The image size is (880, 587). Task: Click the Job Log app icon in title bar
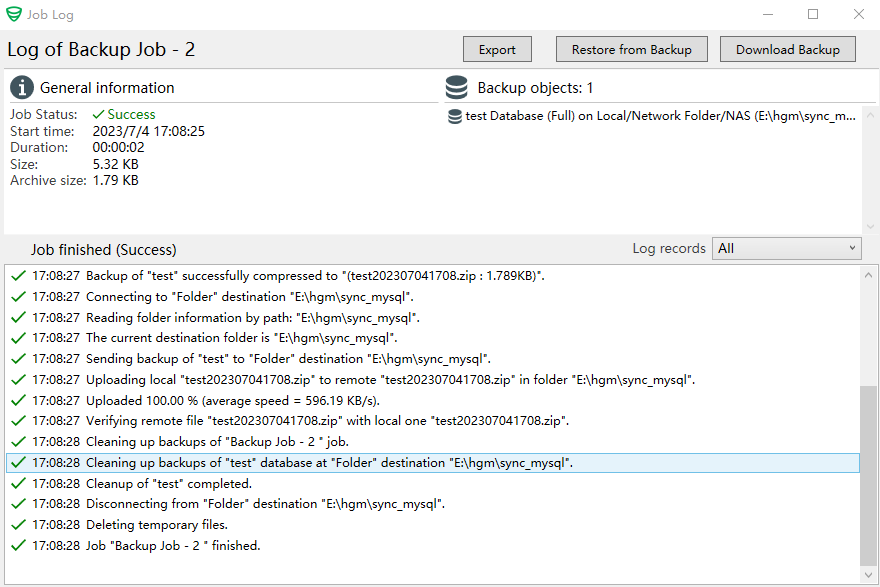(14, 14)
